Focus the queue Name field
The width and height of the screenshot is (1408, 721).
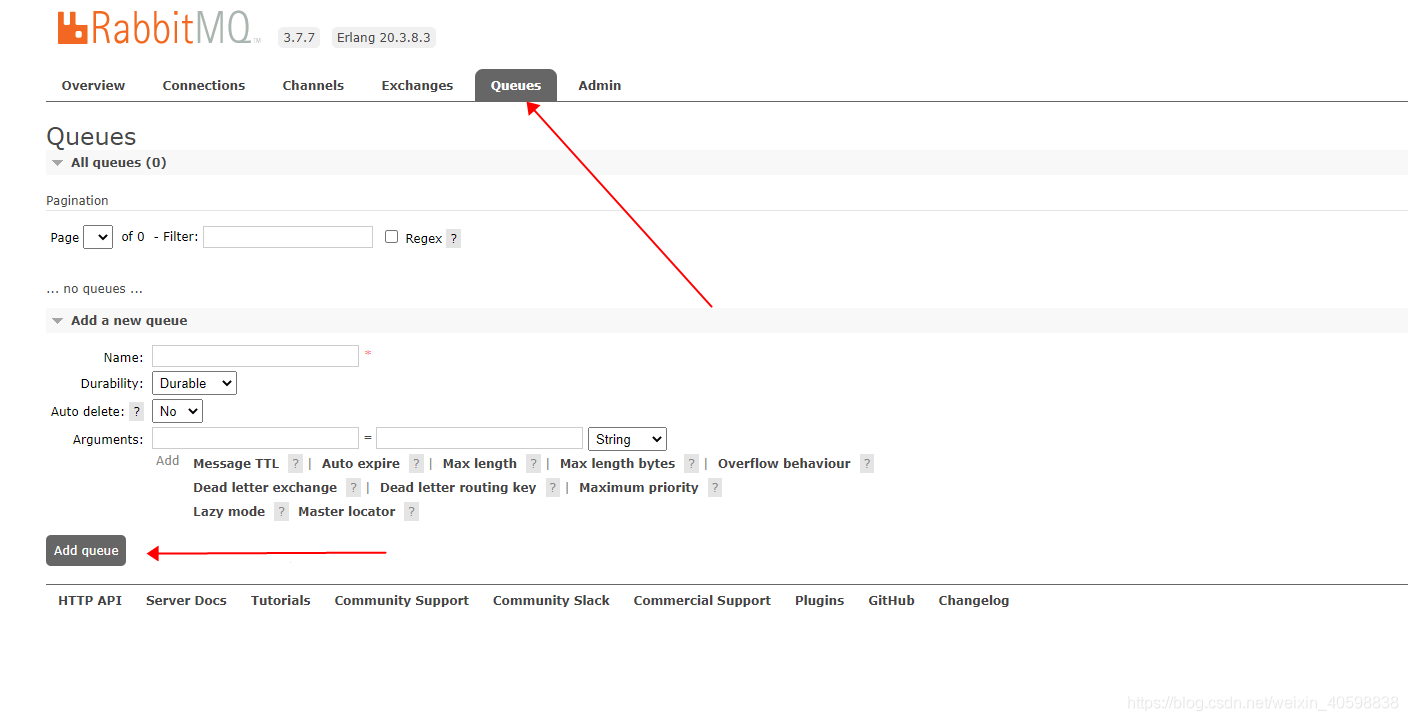pyautogui.click(x=255, y=355)
